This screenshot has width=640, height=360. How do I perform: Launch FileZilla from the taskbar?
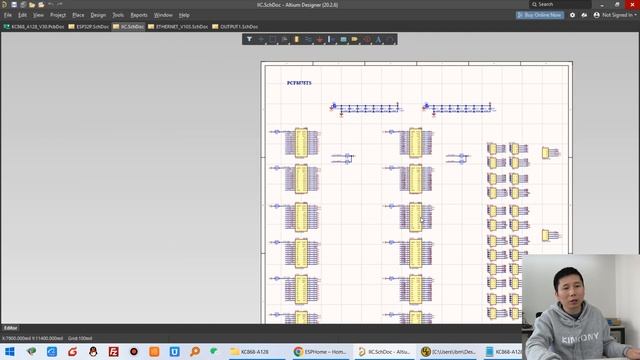[113, 351]
